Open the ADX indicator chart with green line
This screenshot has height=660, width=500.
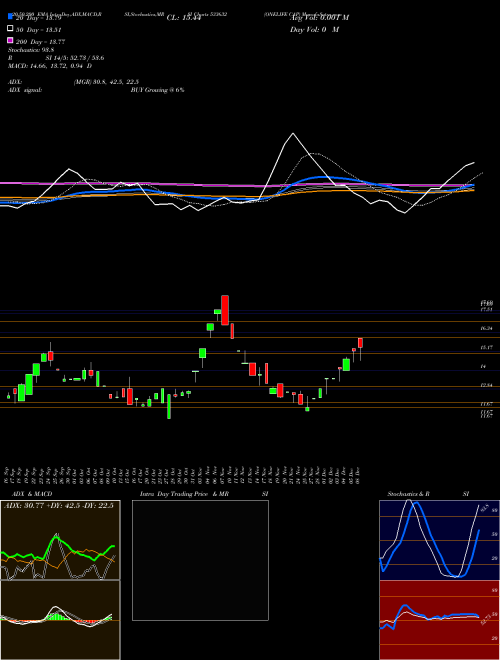pos(60,540)
